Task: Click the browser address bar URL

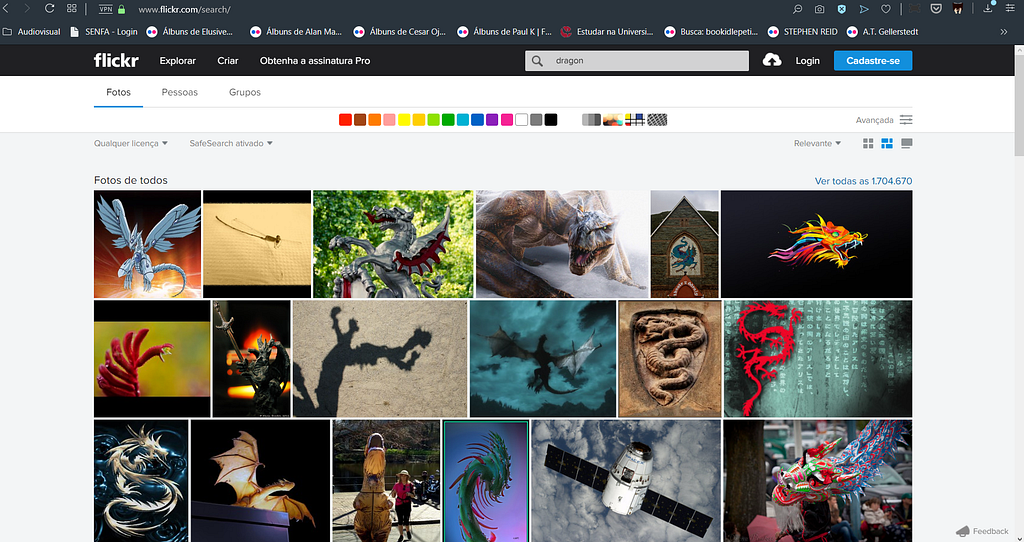Action: coord(185,10)
